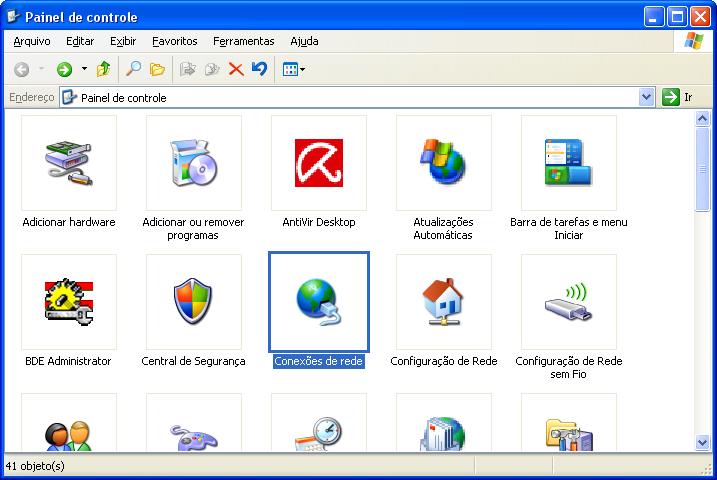This screenshot has height=480, width=717.
Task: Click the Ir go button
Action: (678, 97)
